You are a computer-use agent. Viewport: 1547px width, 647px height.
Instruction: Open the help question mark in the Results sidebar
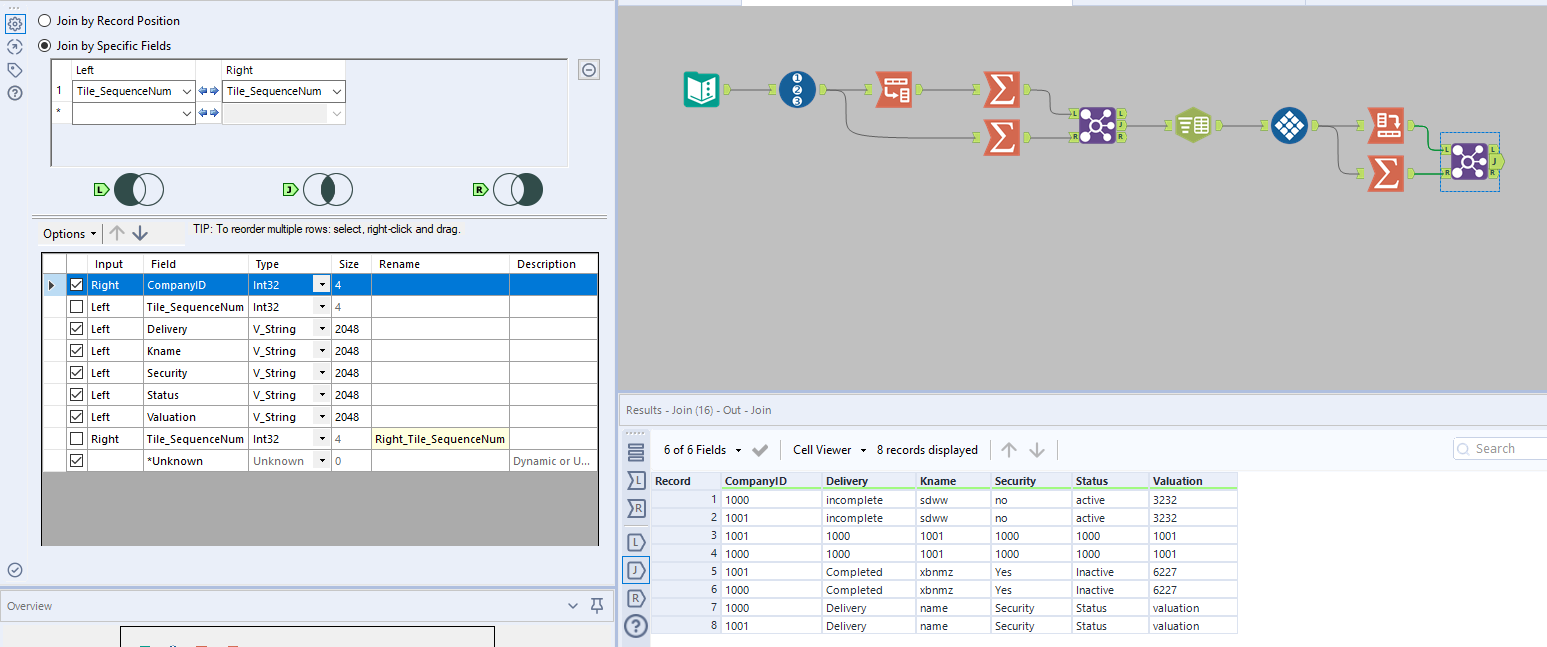pyautogui.click(x=635, y=626)
